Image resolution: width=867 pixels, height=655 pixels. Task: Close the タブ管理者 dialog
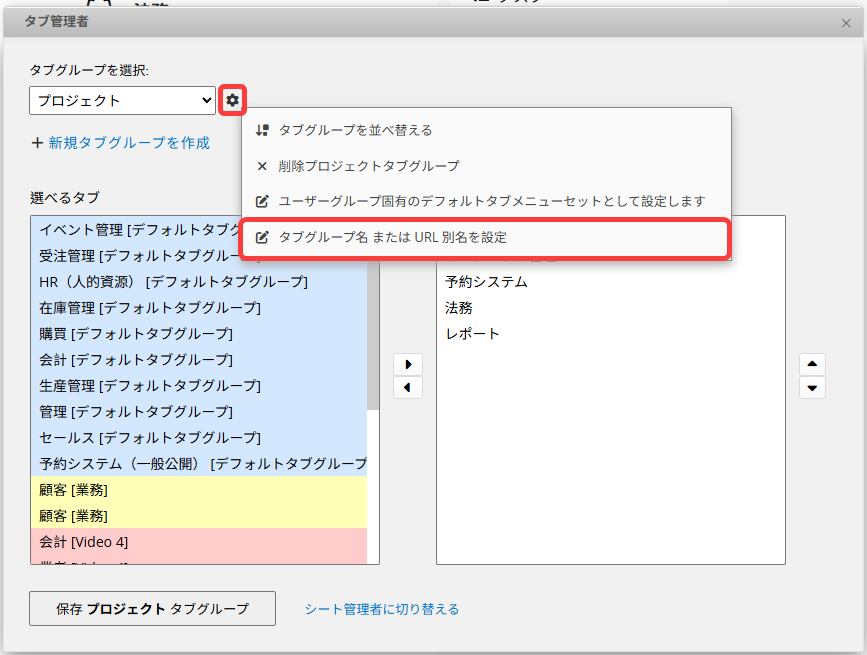click(846, 22)
